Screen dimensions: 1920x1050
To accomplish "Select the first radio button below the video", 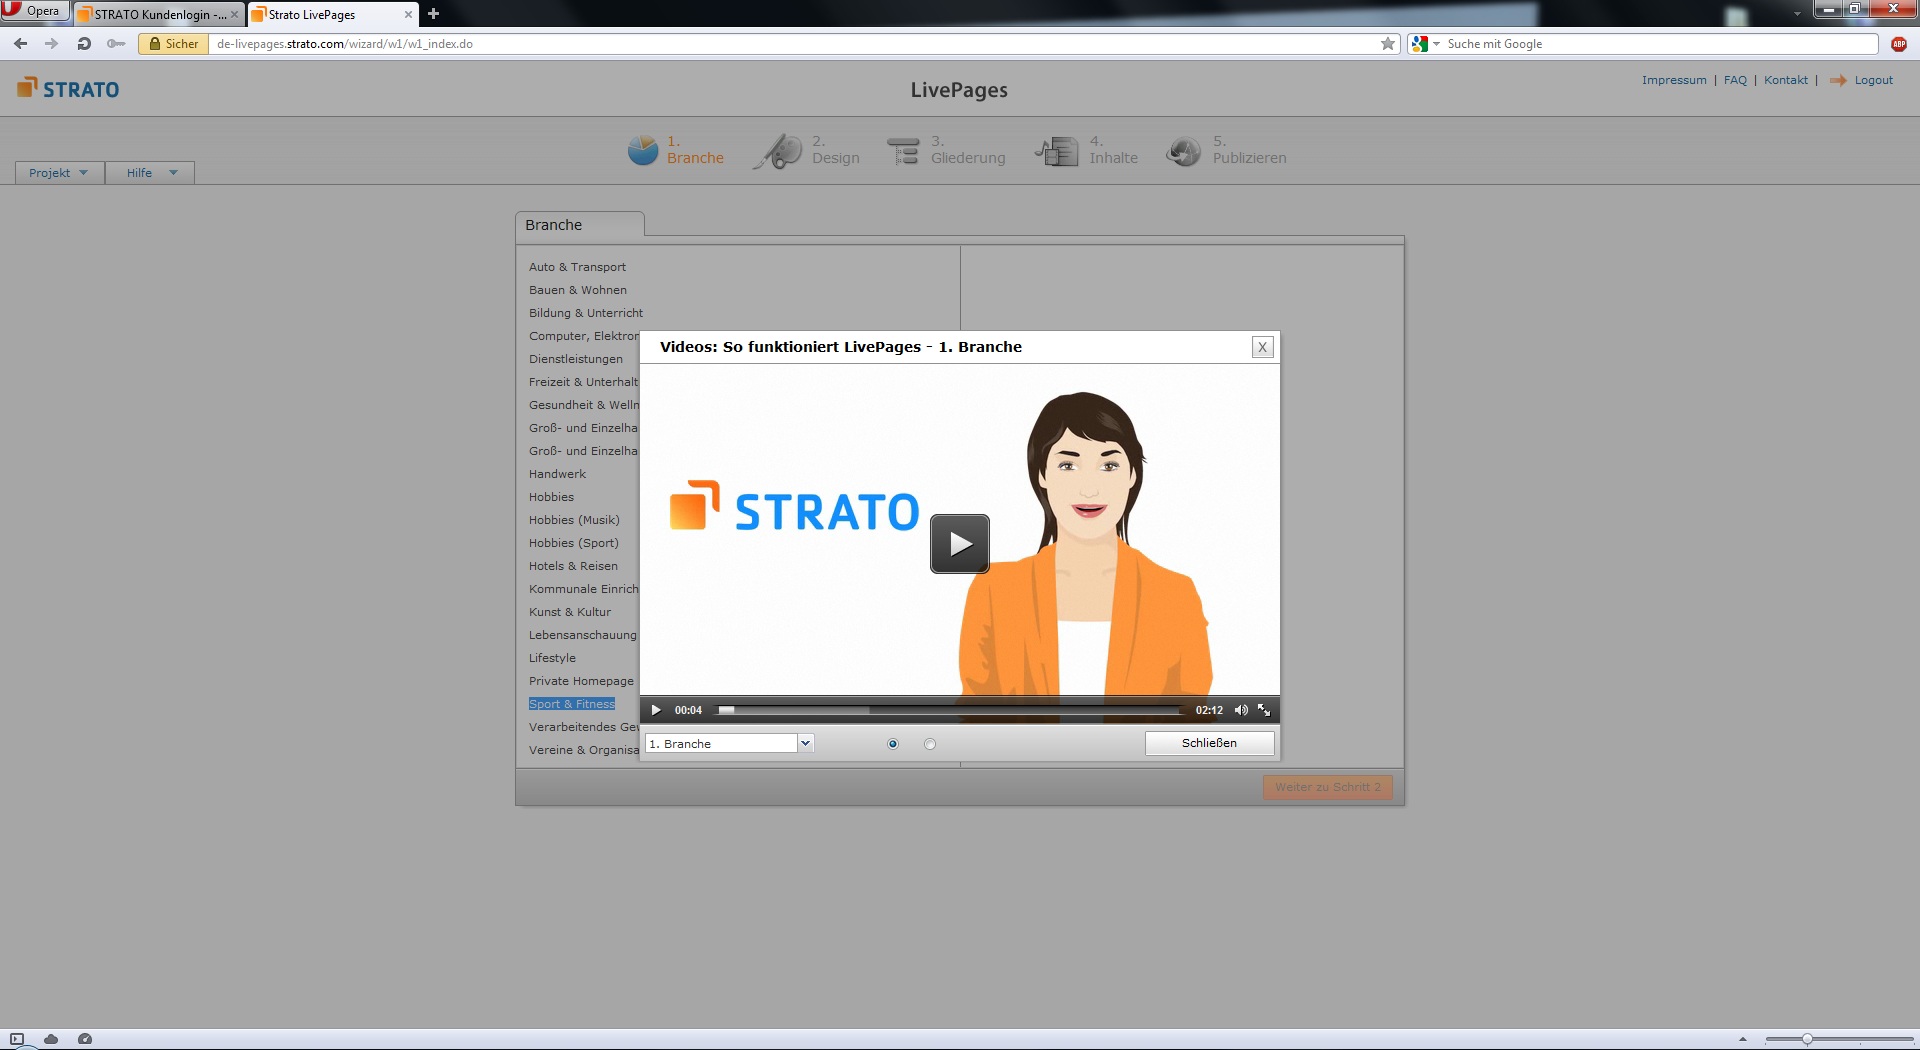I will coord(893,744).
